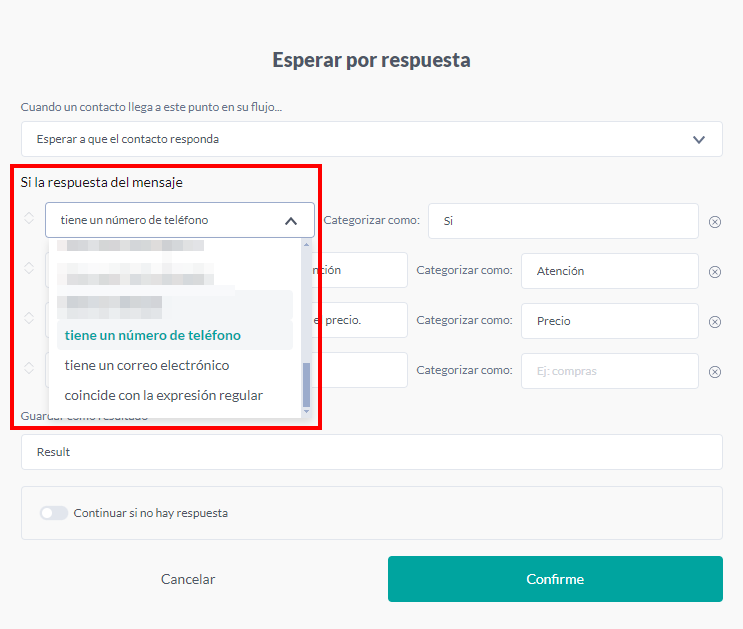Image resolution: width=743 pixels, height=629 pixels.
Task: Click the reorder handle of the last rule
Action: click(29, 368)
